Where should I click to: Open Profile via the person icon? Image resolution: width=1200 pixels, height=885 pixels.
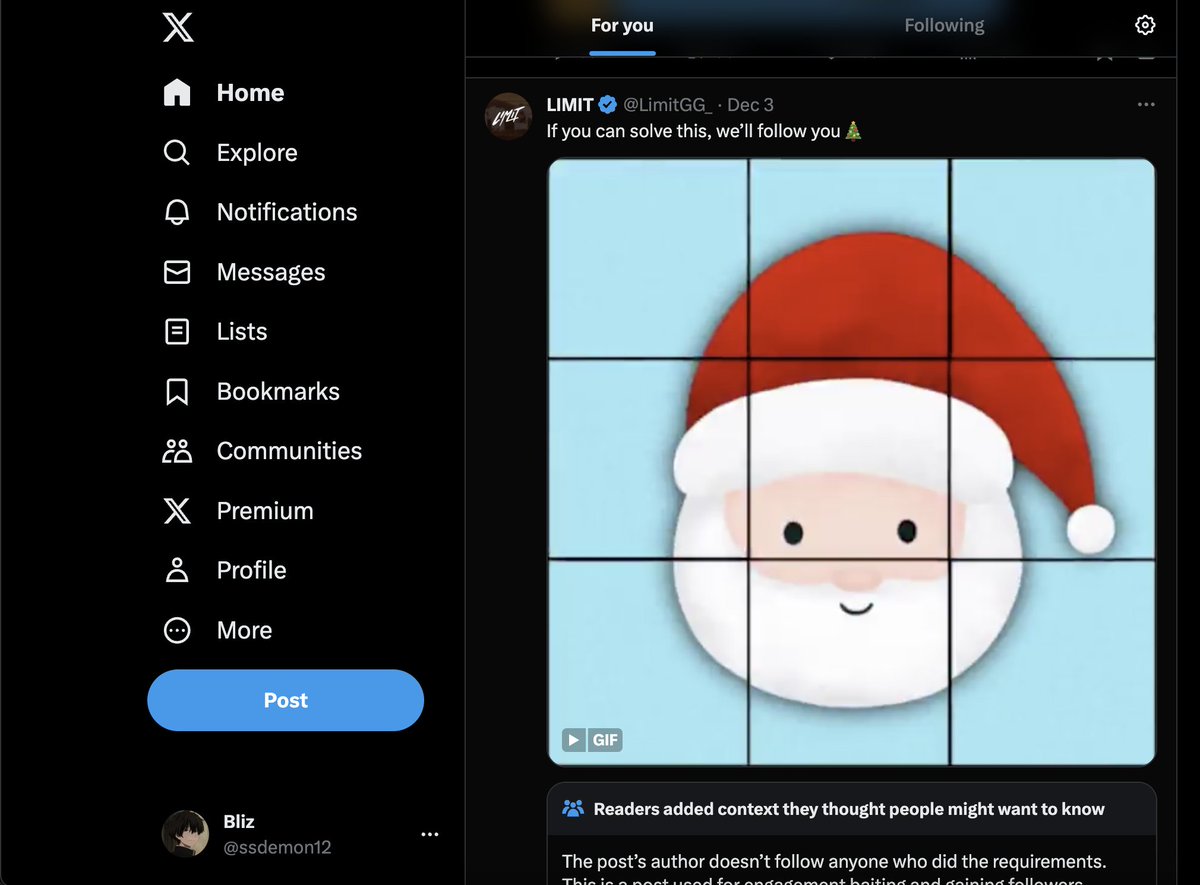point(177,570)
